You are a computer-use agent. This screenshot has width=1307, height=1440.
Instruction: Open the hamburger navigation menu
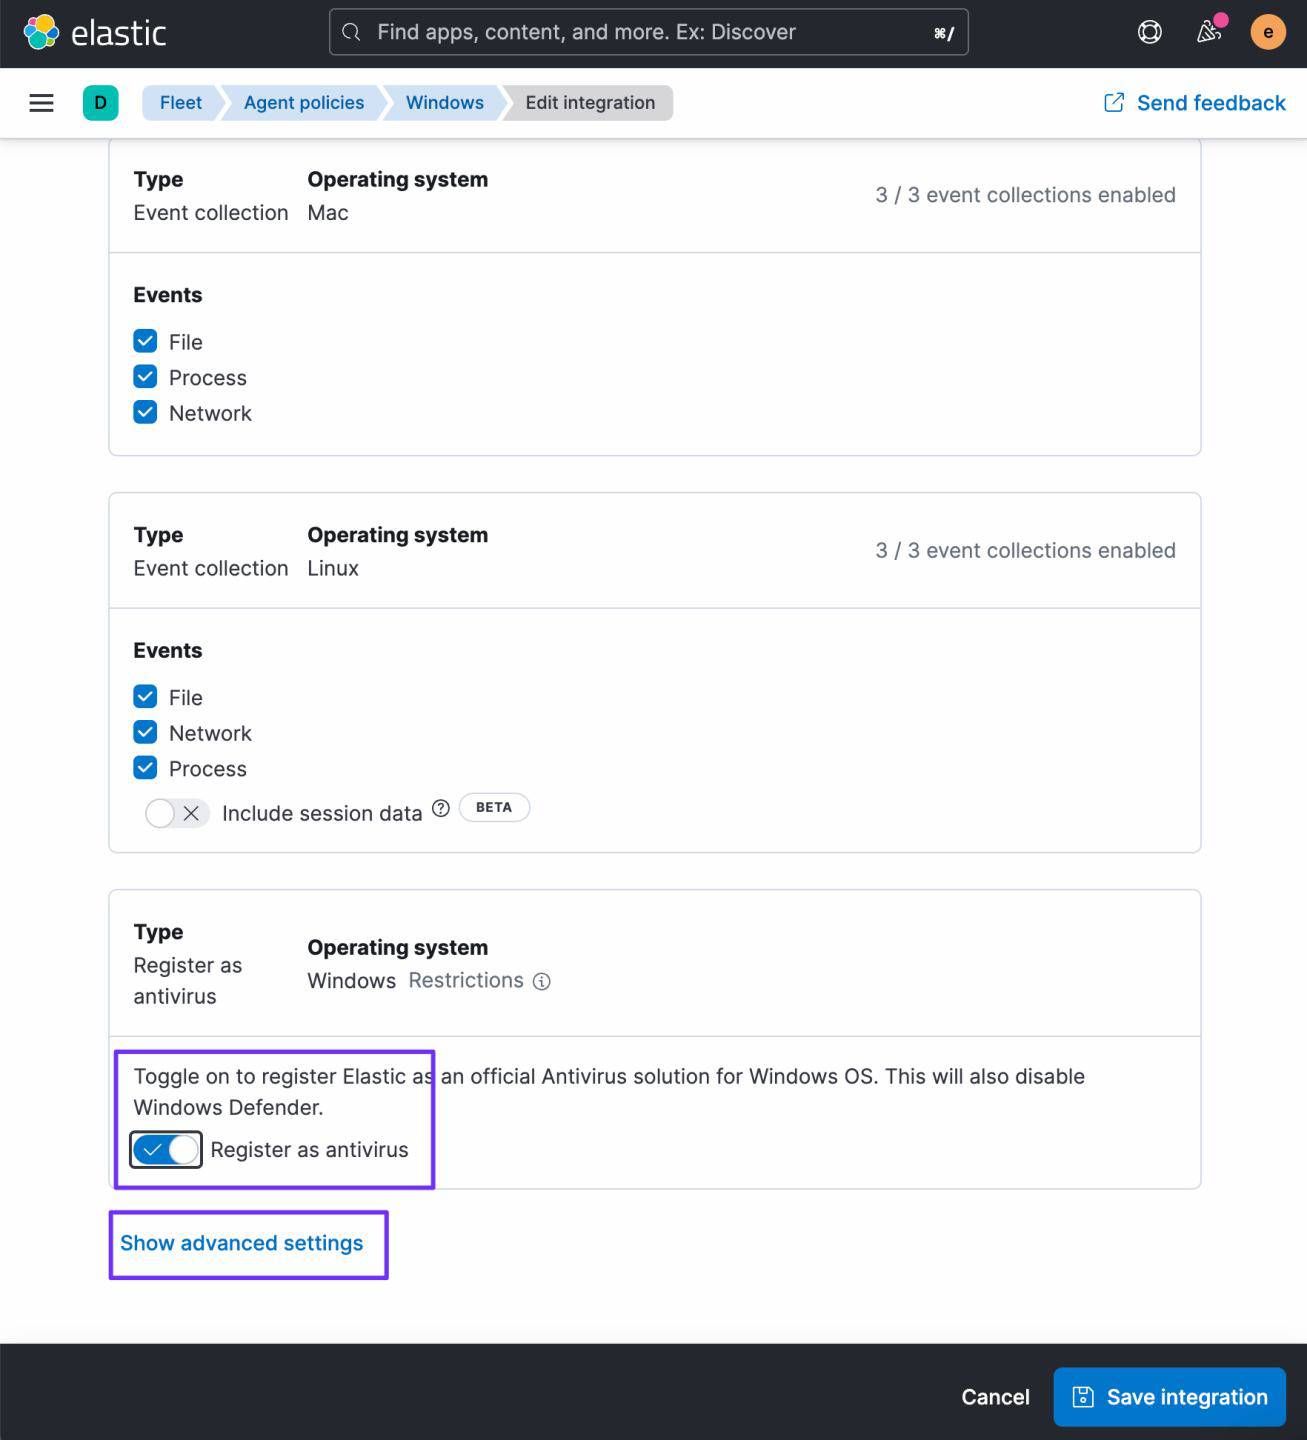coord(41,103)
